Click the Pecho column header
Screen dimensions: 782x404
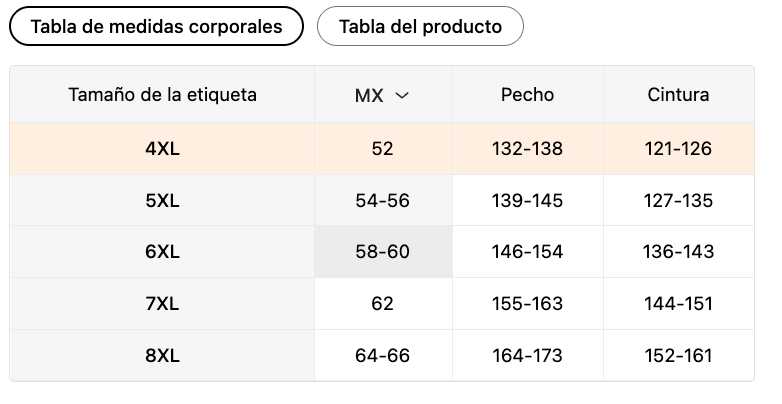528,95
